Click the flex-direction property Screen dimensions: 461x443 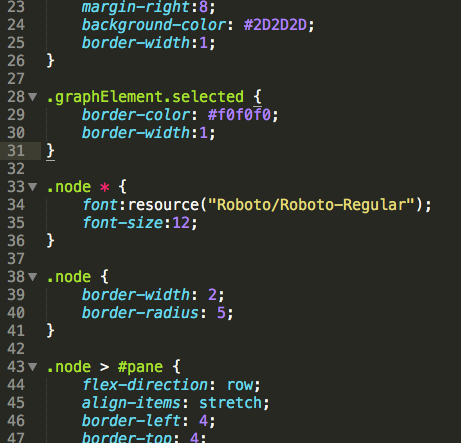[145, 385]
